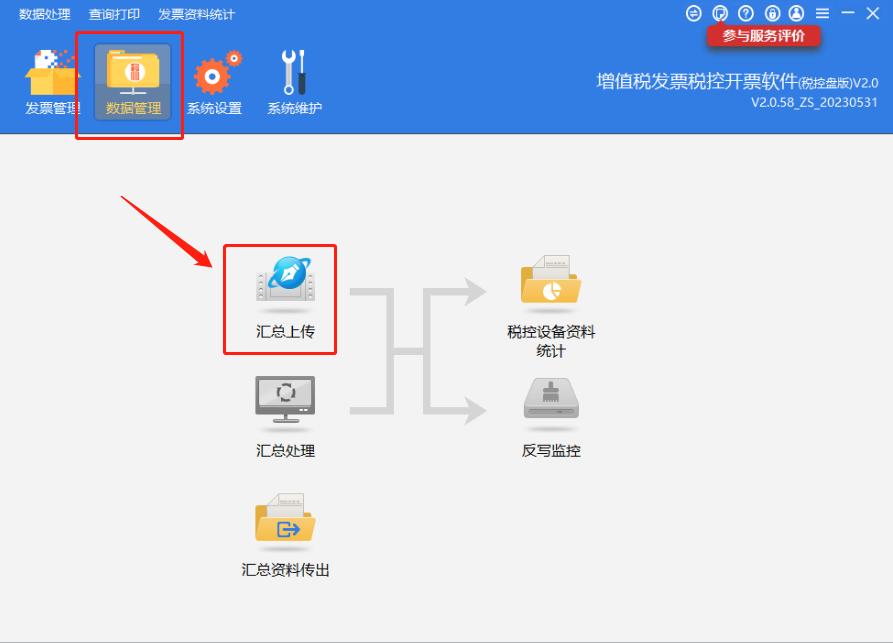Click the security lock icon

771,13
